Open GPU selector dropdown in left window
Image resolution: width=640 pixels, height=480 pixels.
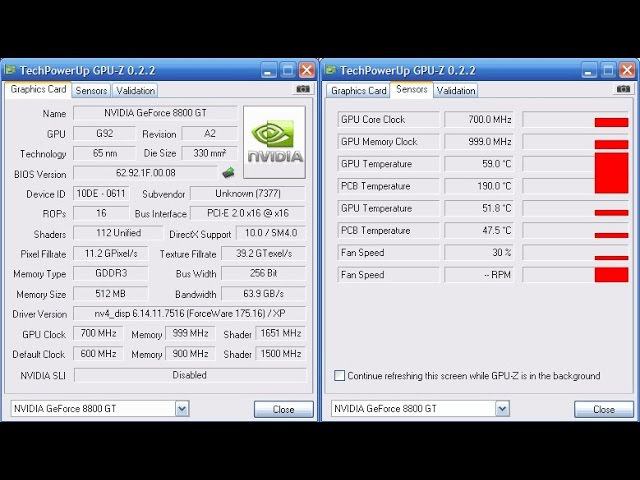coord(182,409)
